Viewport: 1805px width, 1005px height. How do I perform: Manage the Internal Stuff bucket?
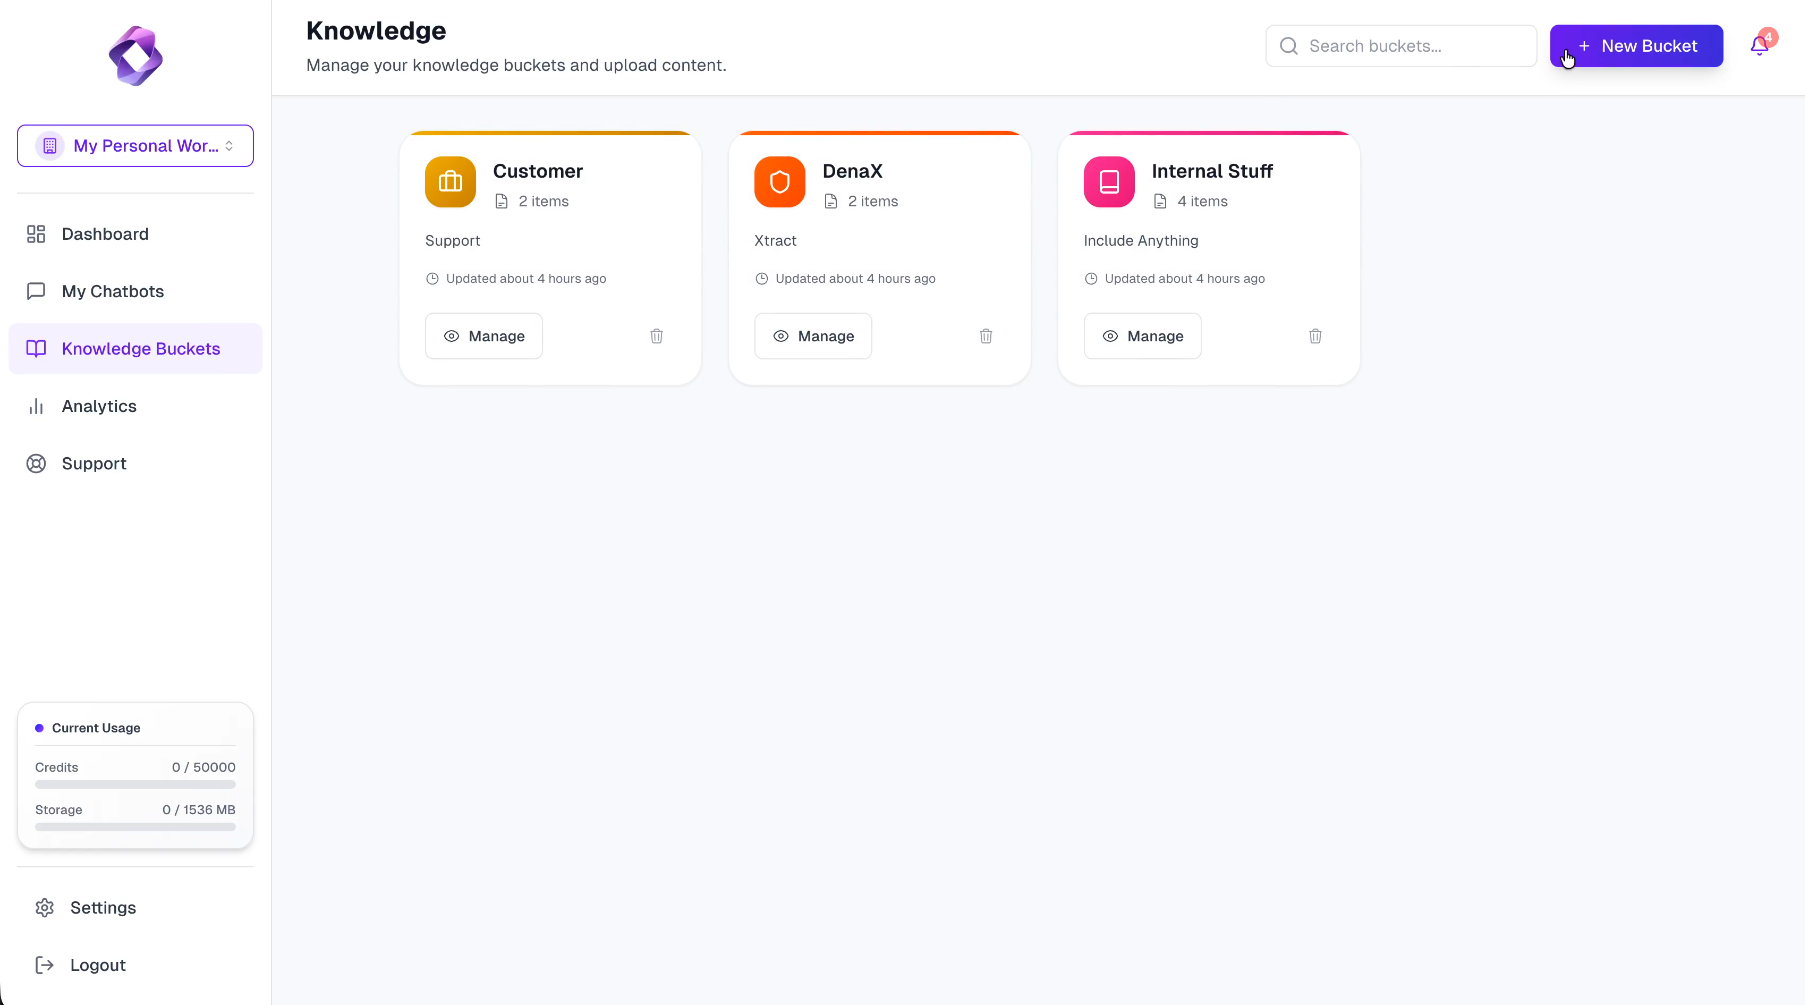tap(1142, 336)
